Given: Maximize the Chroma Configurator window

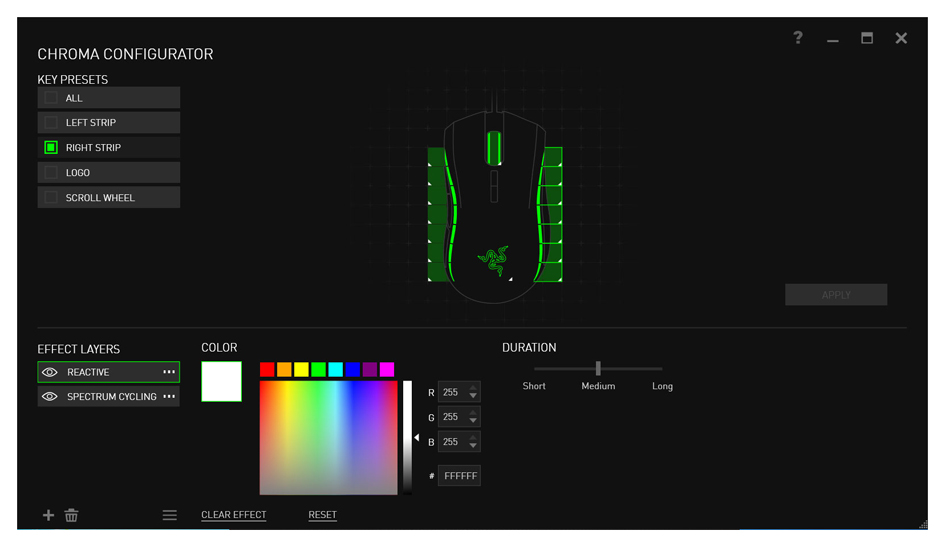Looking at the screenshot, I should (867, 38).
